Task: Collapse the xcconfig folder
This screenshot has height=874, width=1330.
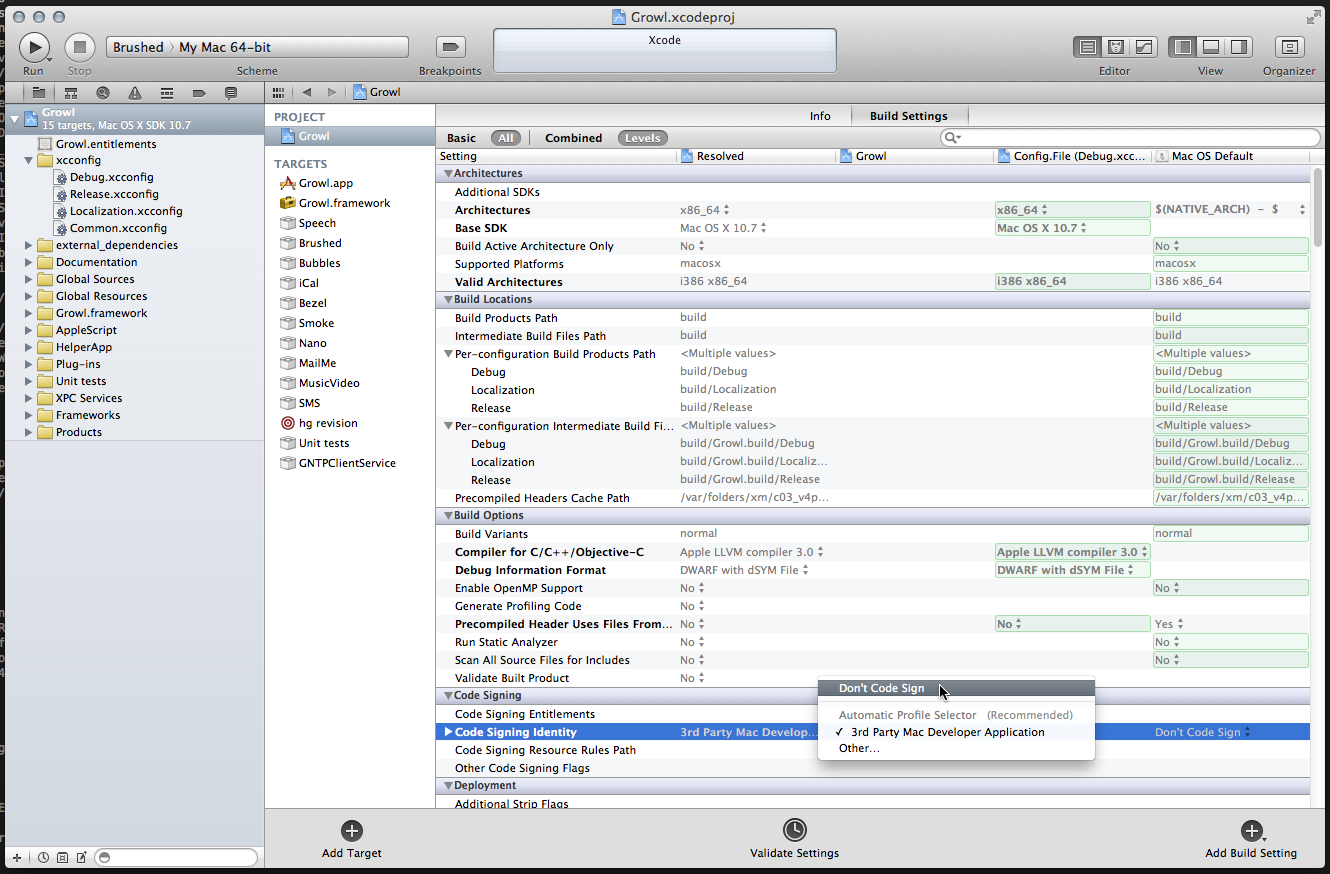Action: [x=29, y=160]
